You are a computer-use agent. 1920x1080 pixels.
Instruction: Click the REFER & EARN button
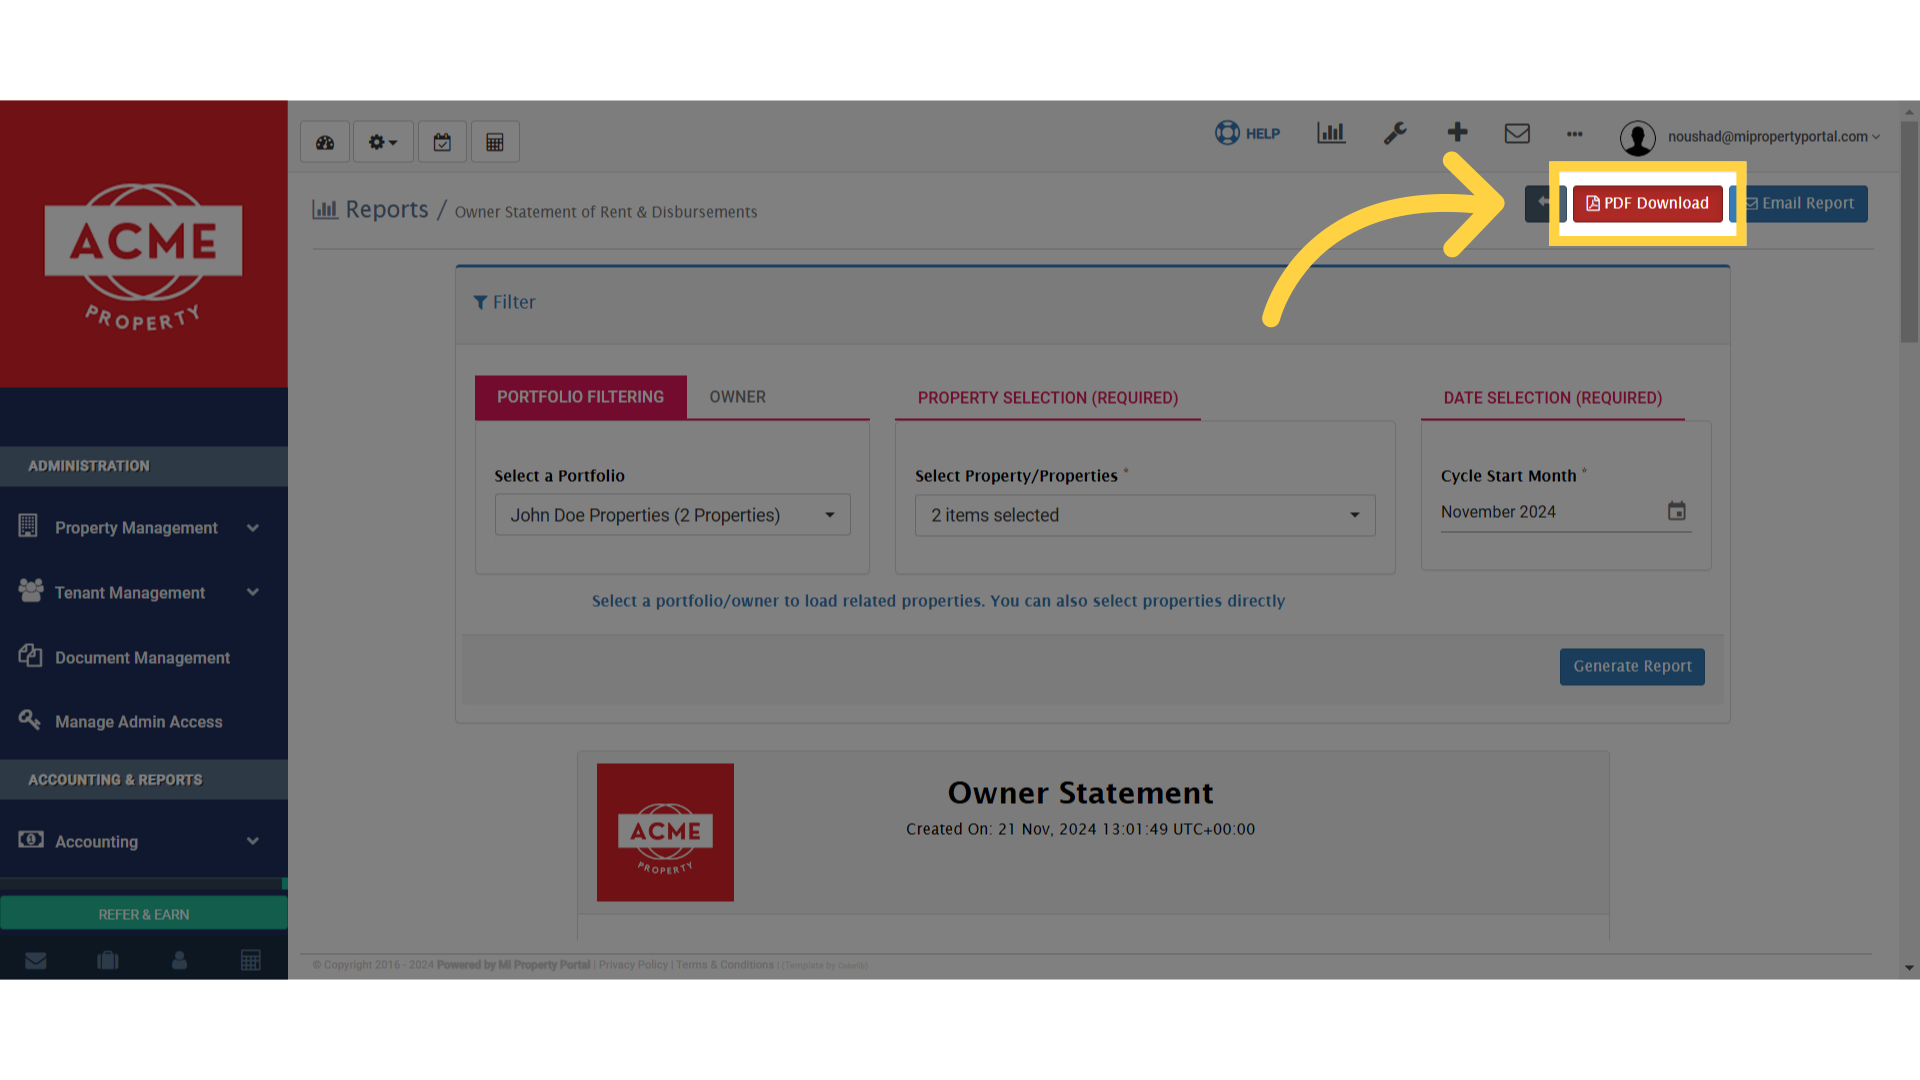click(x=144, y=914)
